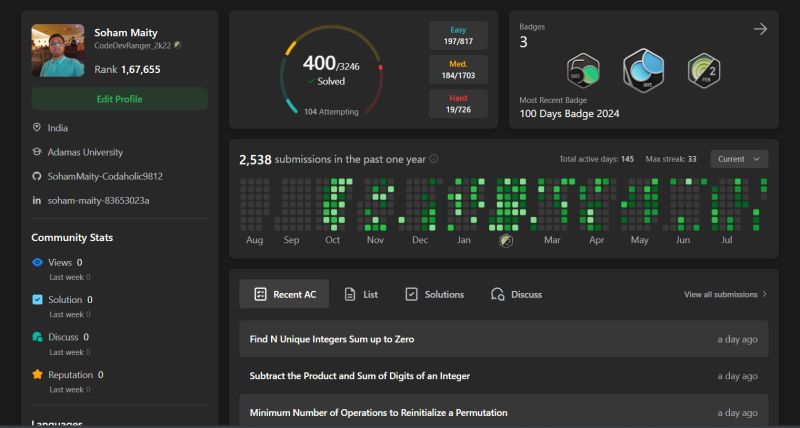Click the monthly badge icon below the heatmap
800x428 pixels.
[x=506, y=240]
